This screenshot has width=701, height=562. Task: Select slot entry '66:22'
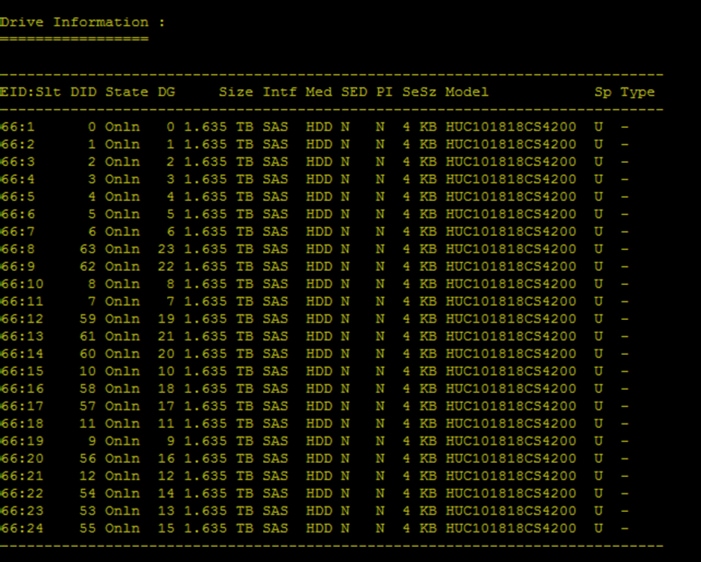point(21,493)
